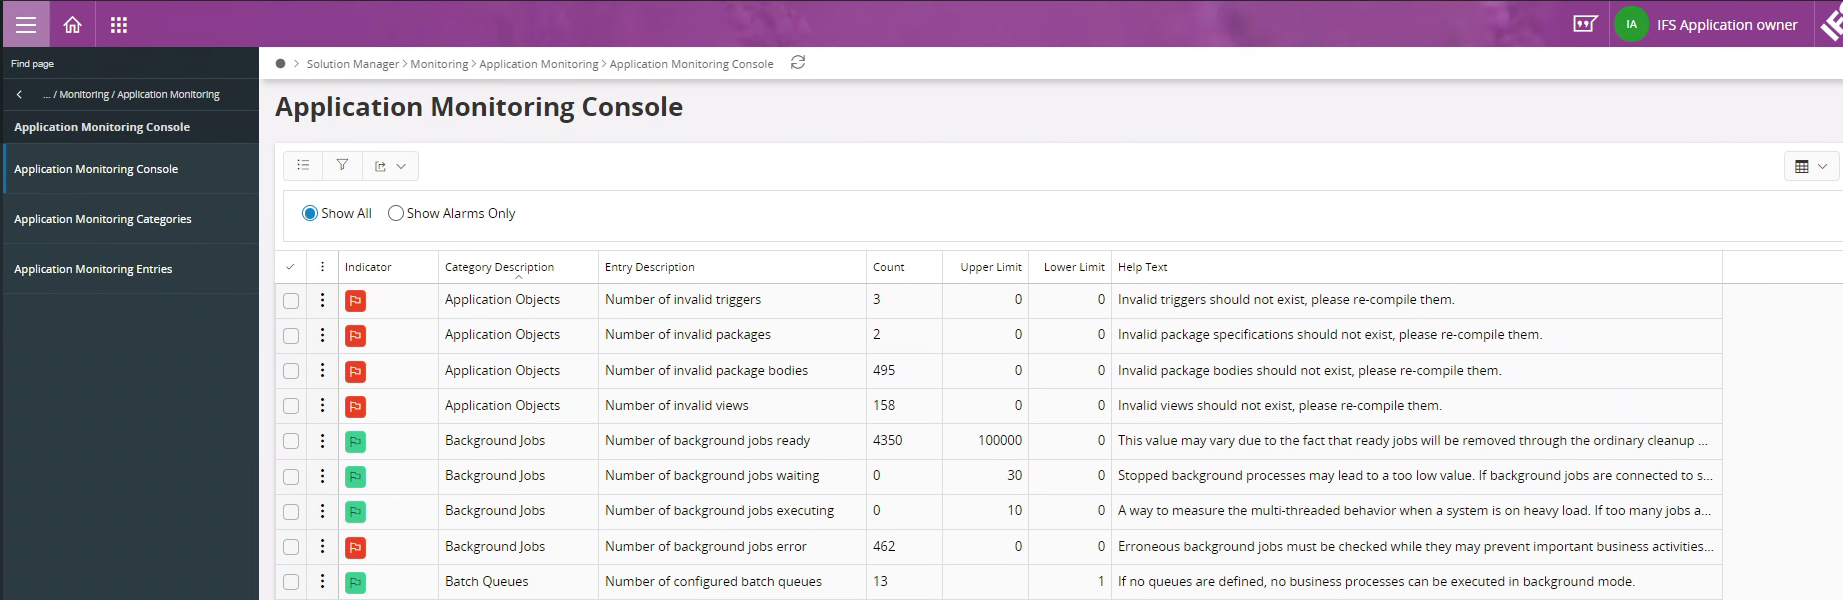The height and width of the screenshot is (600, 1843).
Task: Open row menu for invalid triggers
Action: [322, 300]
